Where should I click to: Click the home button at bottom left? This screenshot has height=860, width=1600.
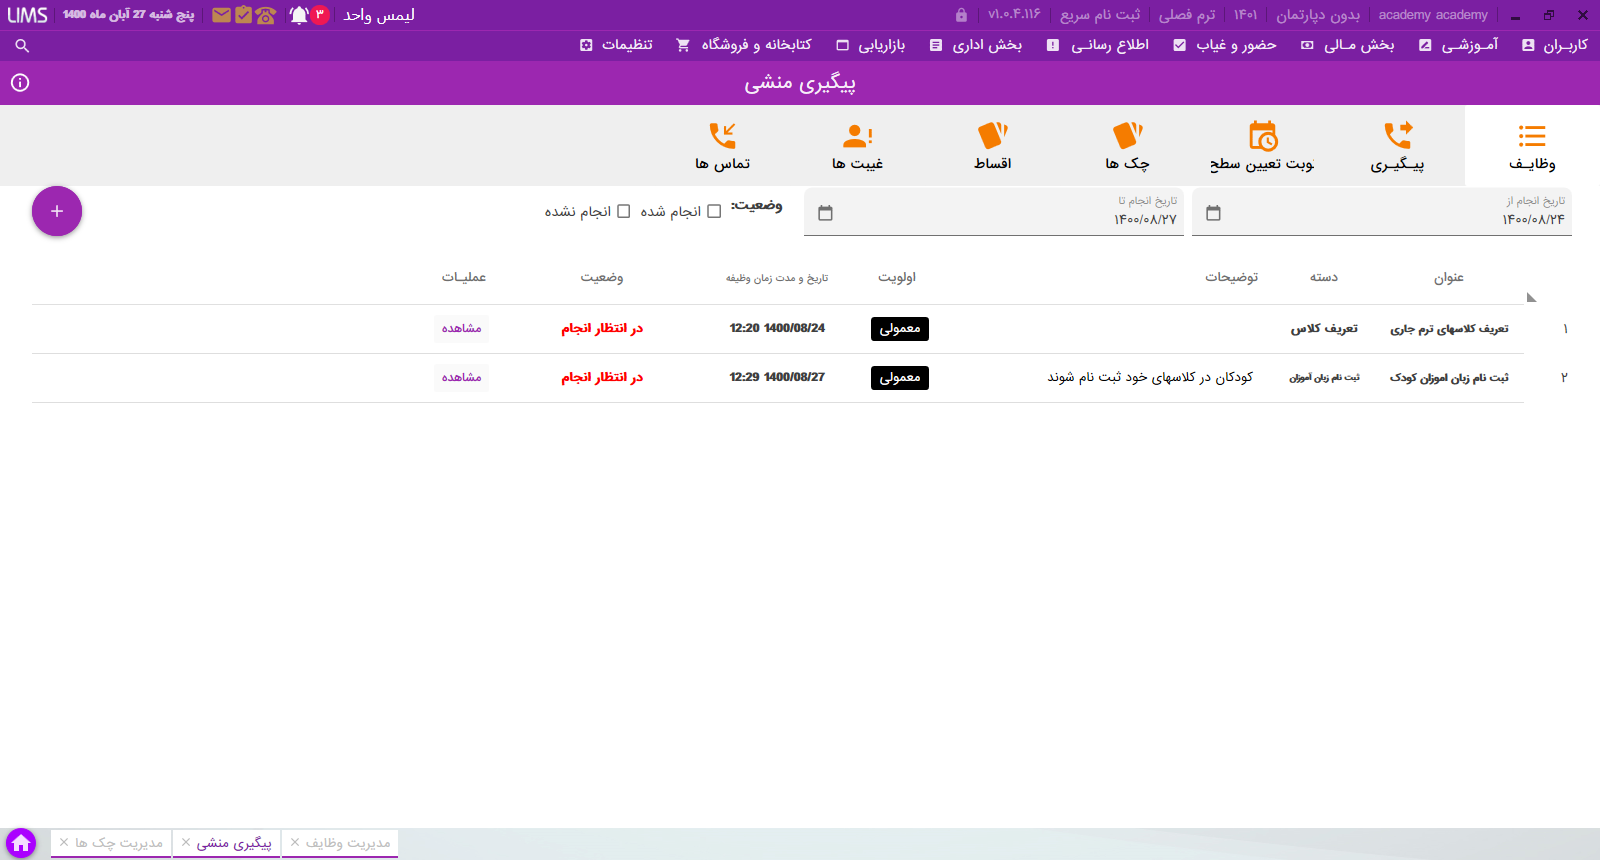point(20,843)
